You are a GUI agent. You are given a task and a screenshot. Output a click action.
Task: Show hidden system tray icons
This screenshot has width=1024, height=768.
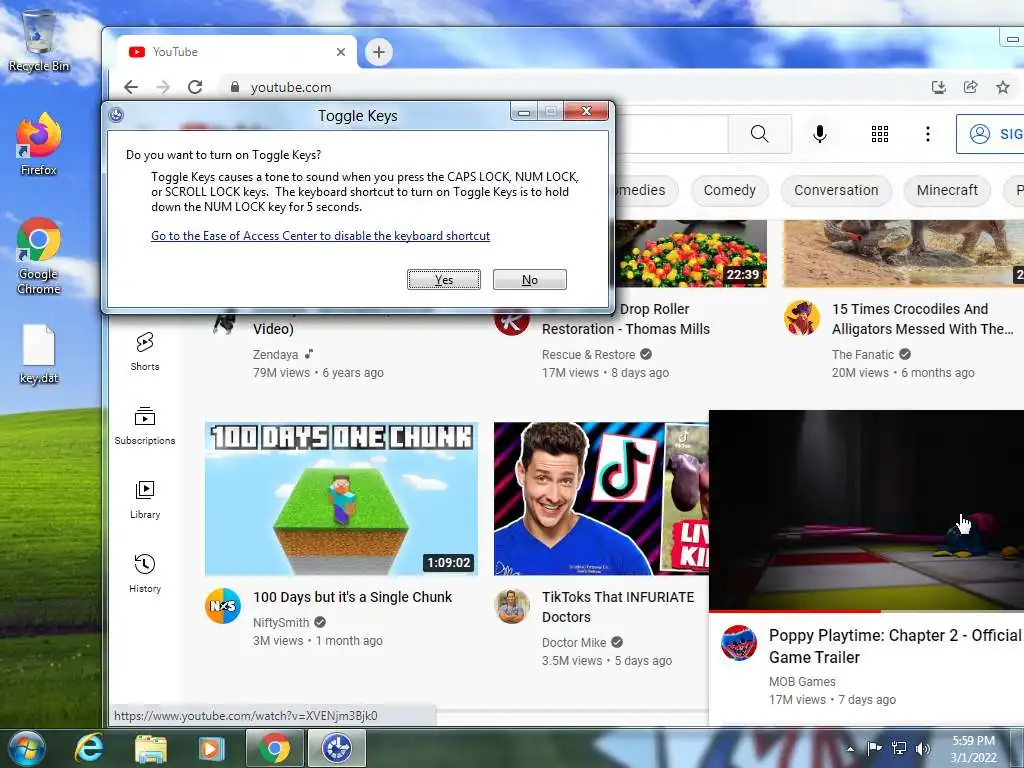(x=850, y=749)
